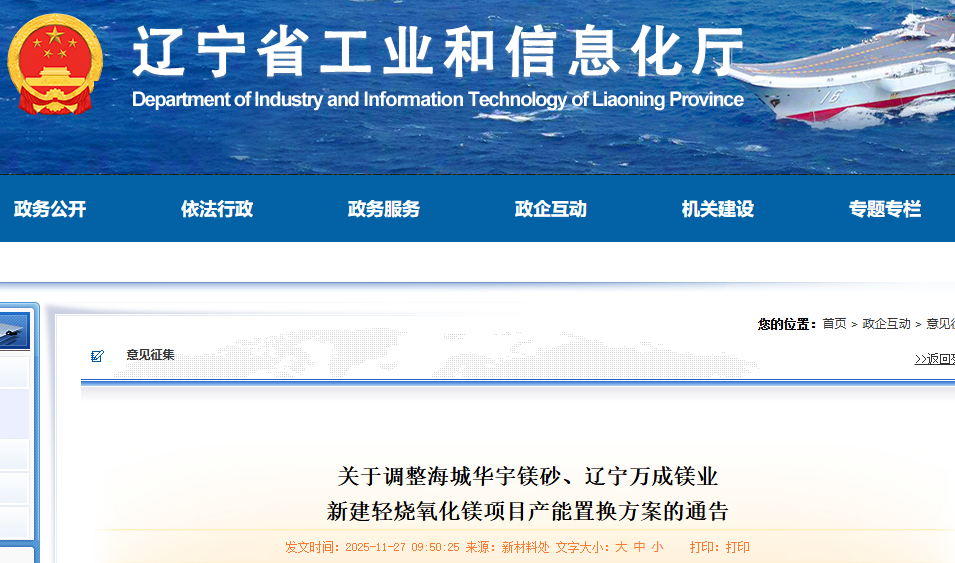Click 政企互动 in the breadcrumb path
Viewport: 955px width, 563px height.
[x=887, y=324]
